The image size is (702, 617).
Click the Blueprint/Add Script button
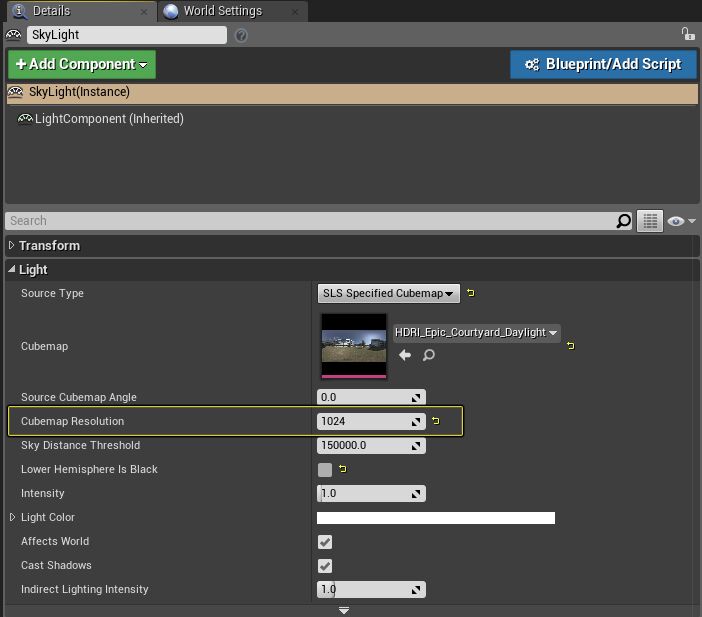pos(602,64)
